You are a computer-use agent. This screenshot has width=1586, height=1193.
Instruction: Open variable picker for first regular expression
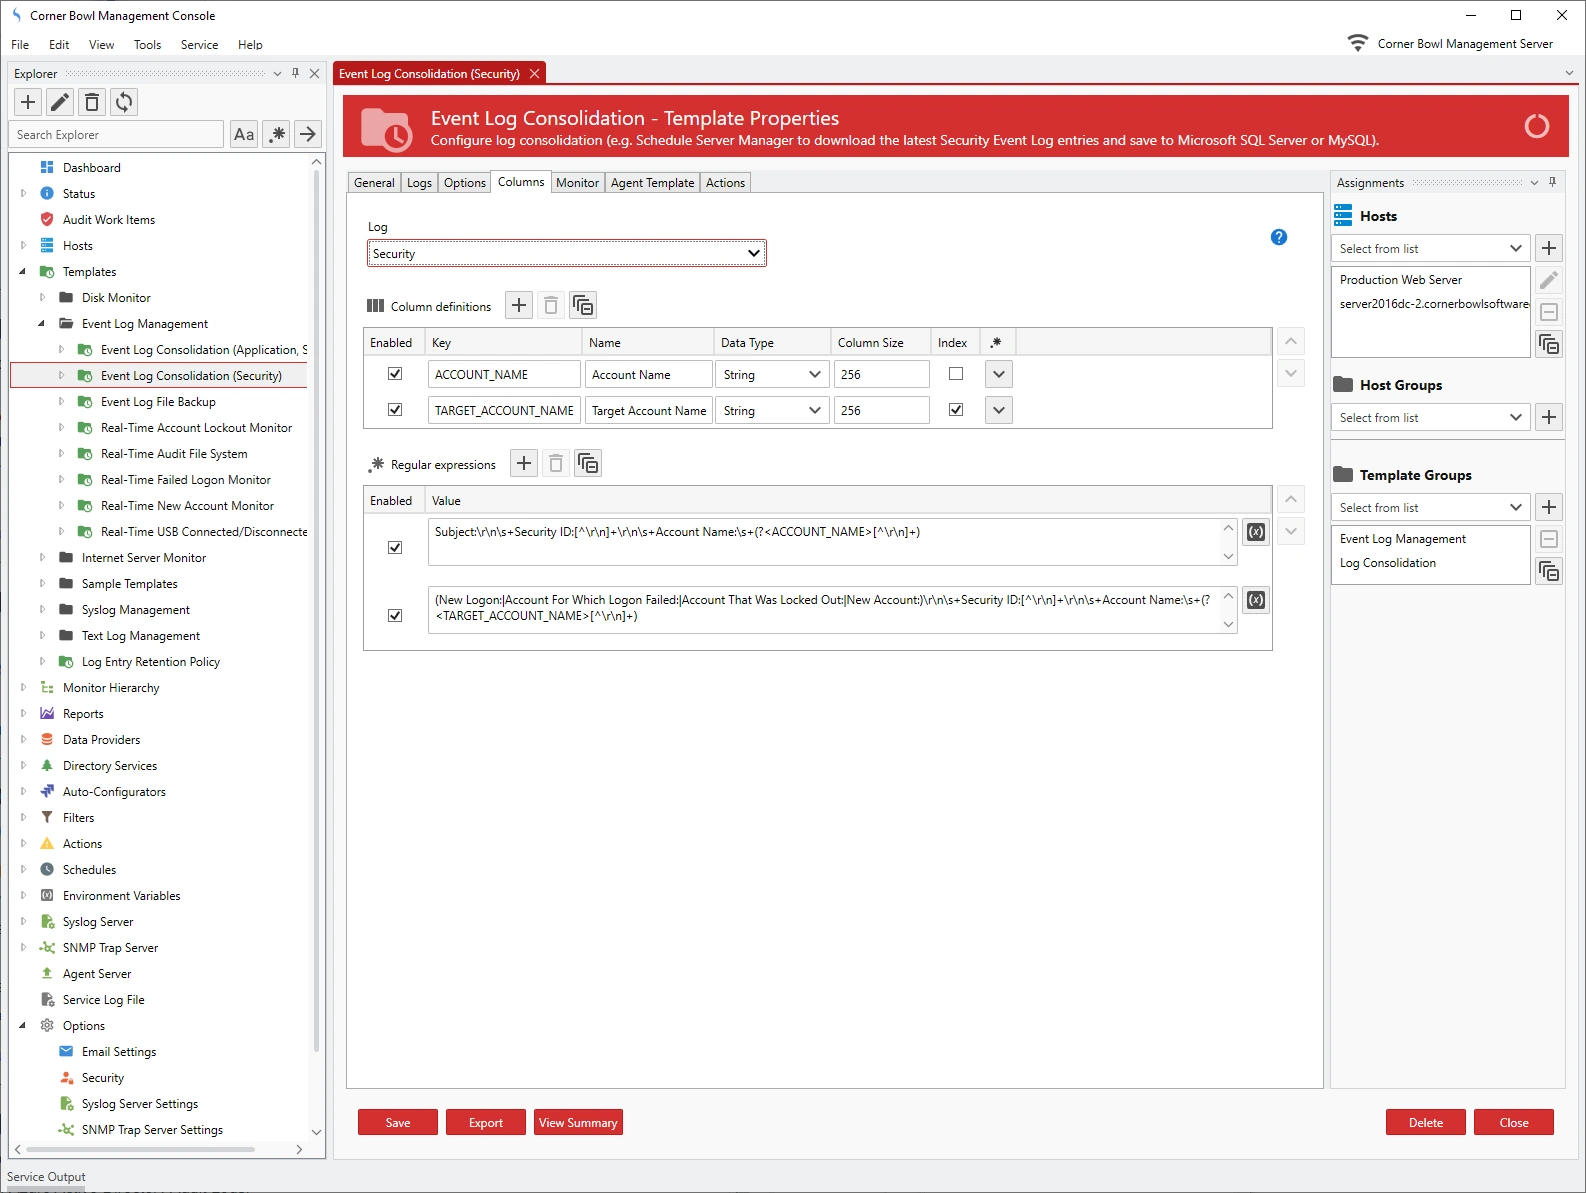pos(1256,532)
